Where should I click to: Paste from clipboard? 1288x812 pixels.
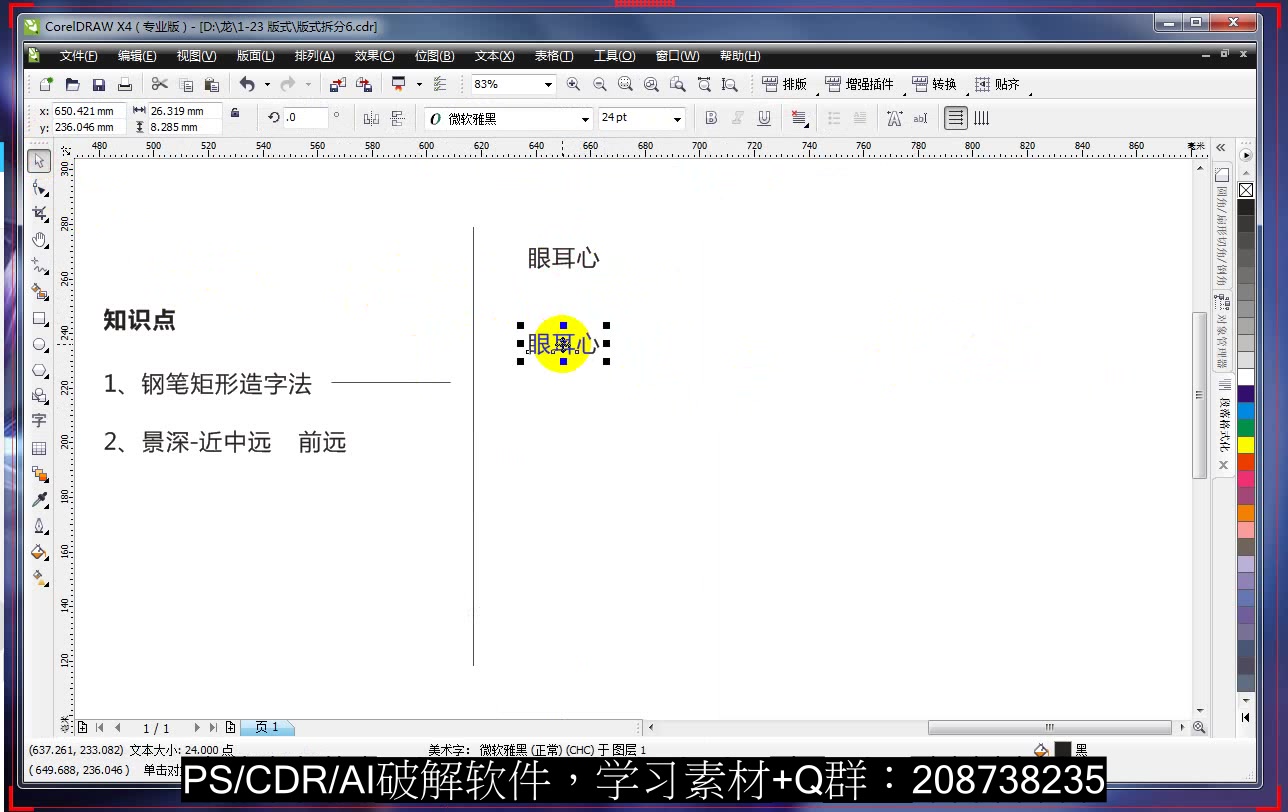coord(211,85)
